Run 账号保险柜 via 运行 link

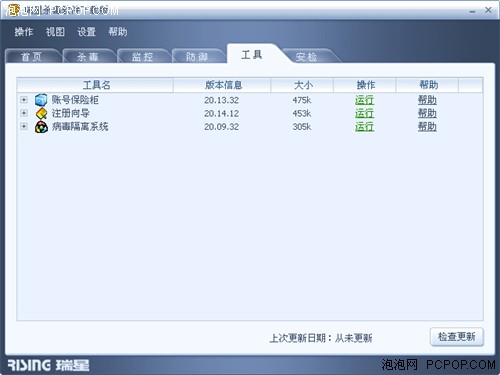pyautogui.click(x=364, y=100)
